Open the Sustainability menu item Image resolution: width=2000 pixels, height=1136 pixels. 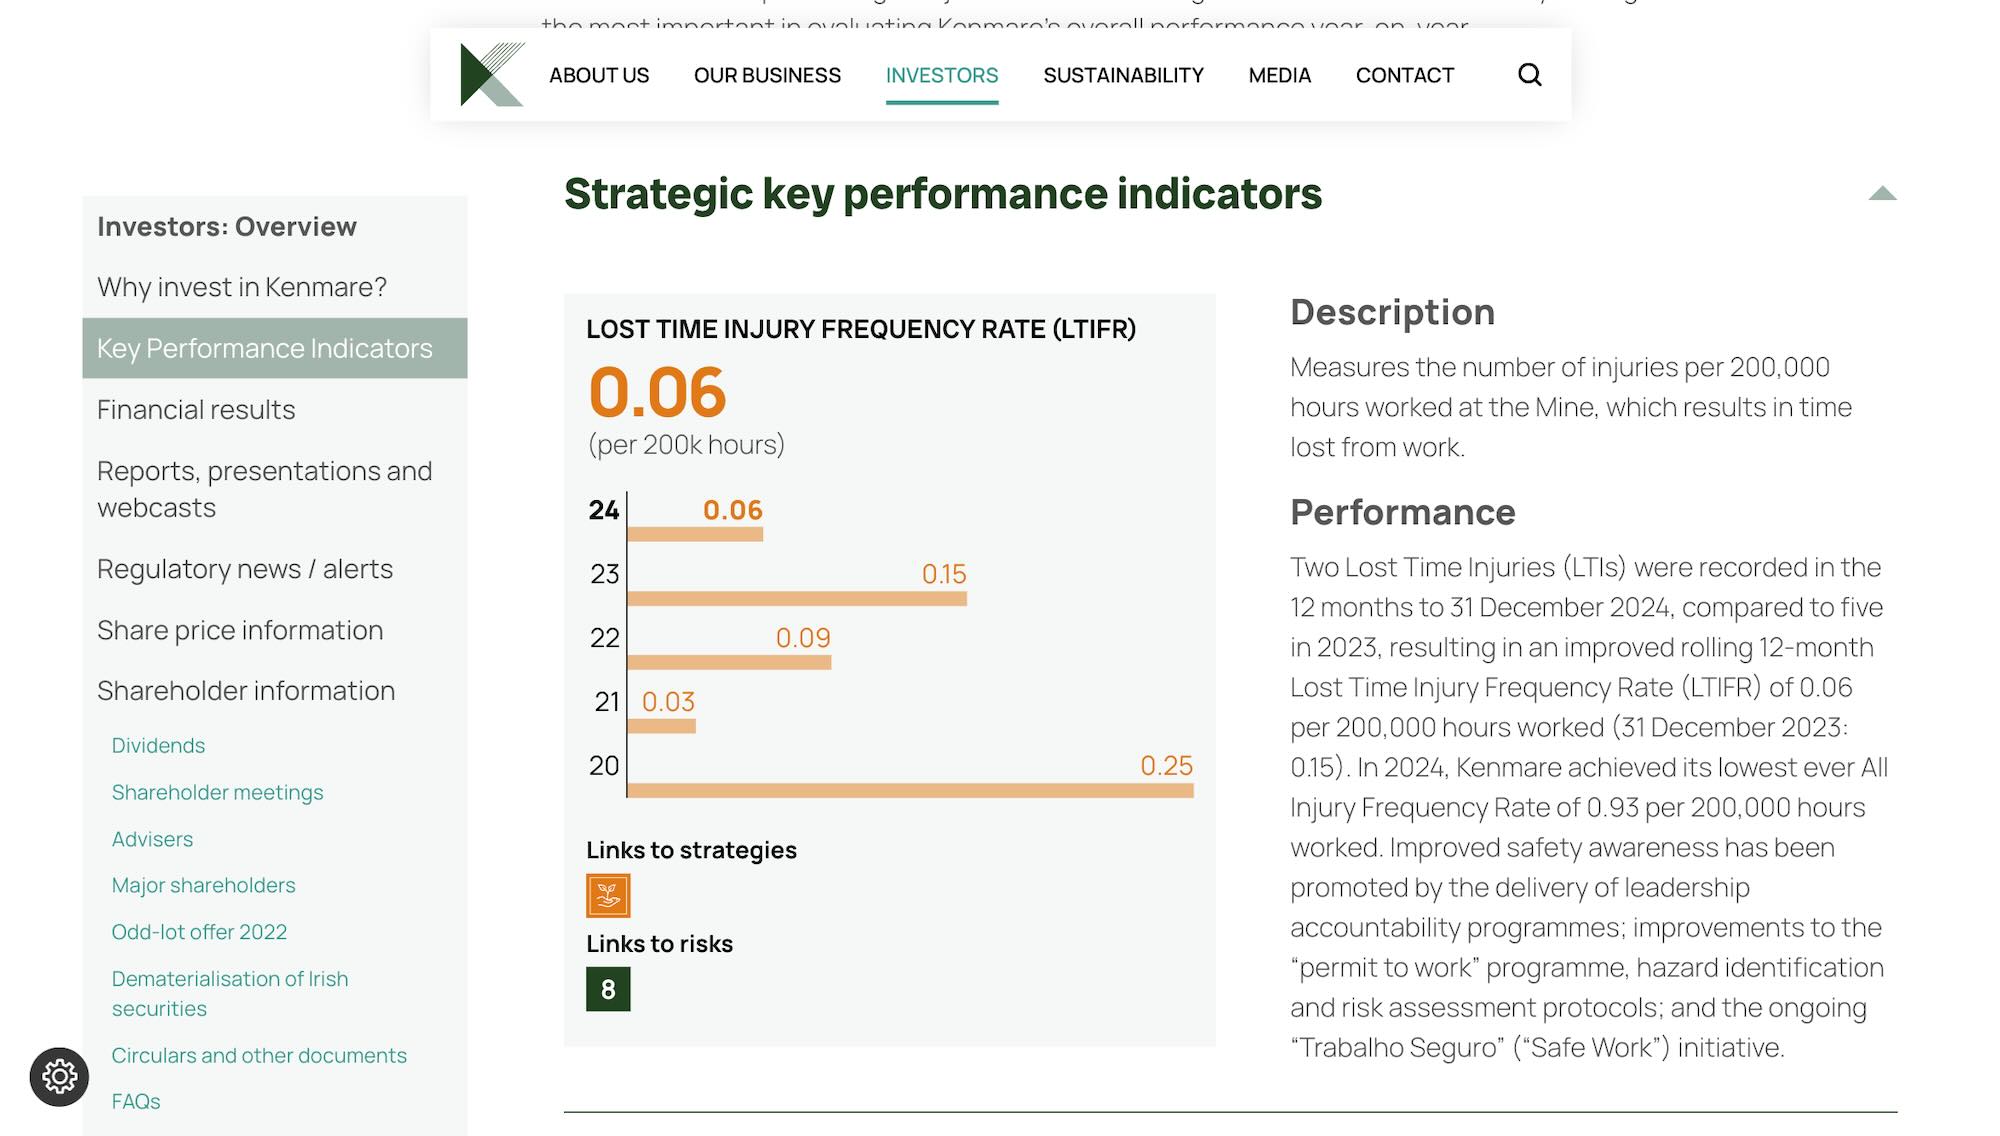pos(1123,75)
